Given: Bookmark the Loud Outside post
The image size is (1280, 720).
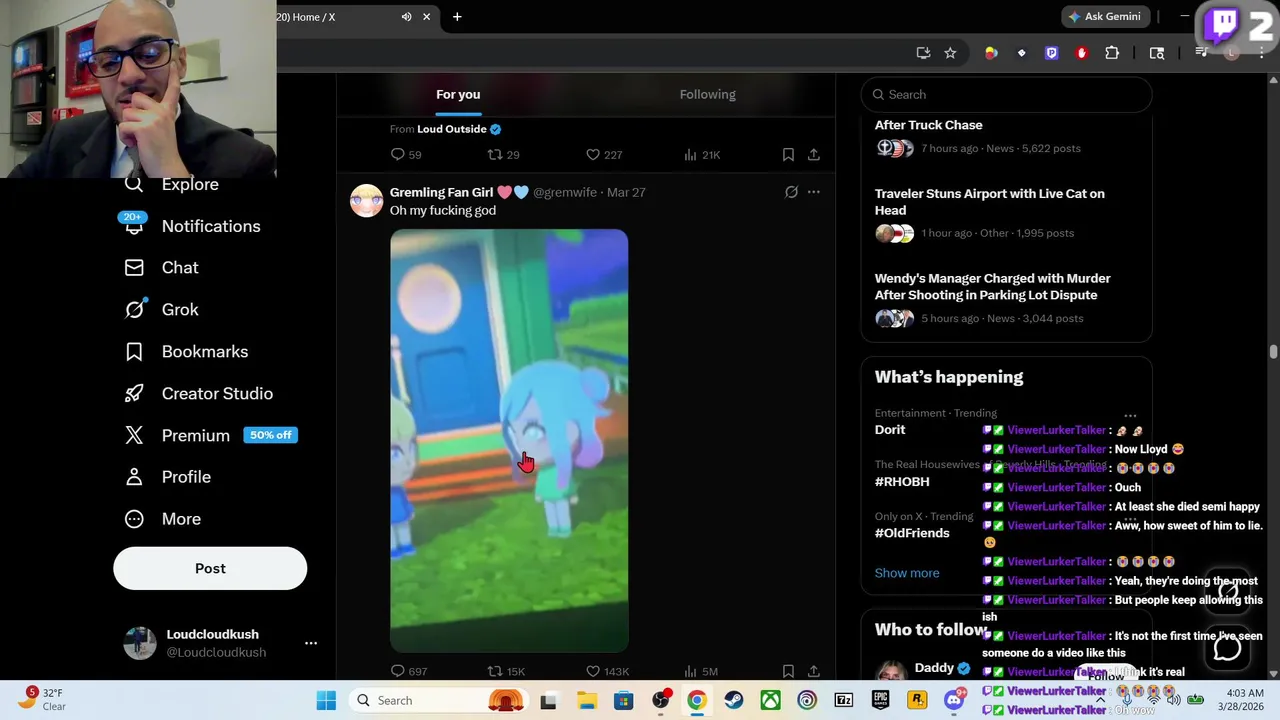Looking at the screenshot, I should (x=788, y=155).
